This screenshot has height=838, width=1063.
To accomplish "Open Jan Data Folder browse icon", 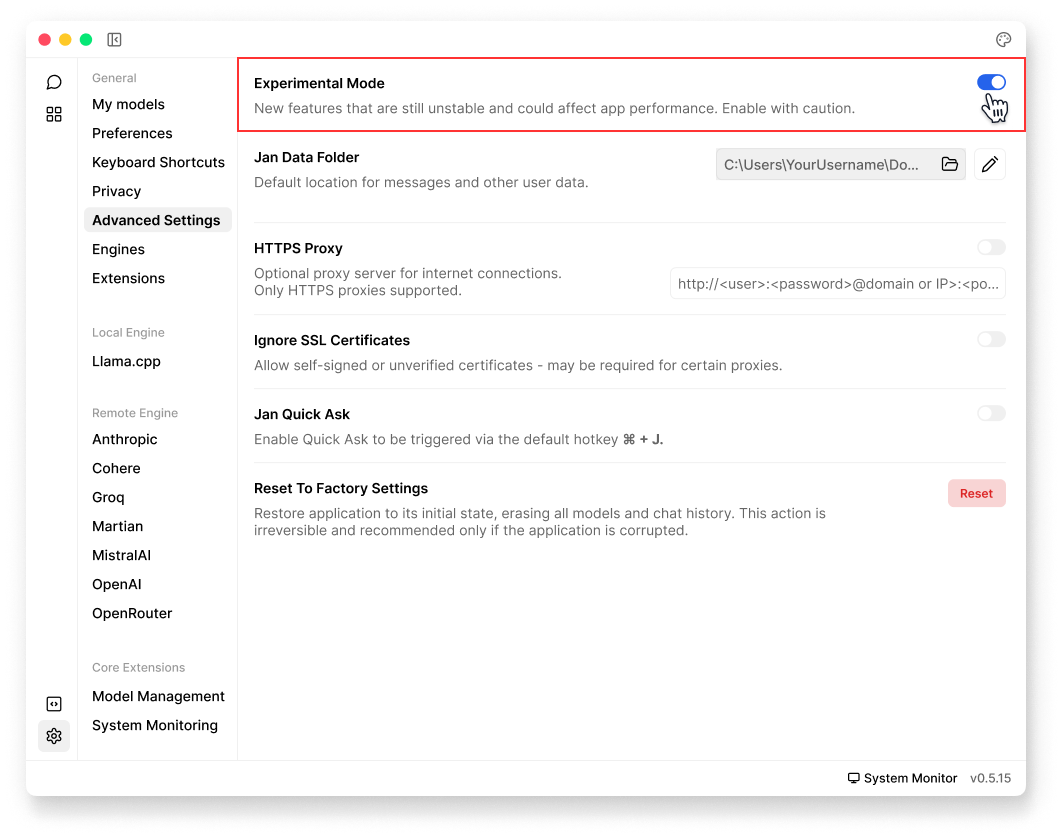I will point(949,165).
